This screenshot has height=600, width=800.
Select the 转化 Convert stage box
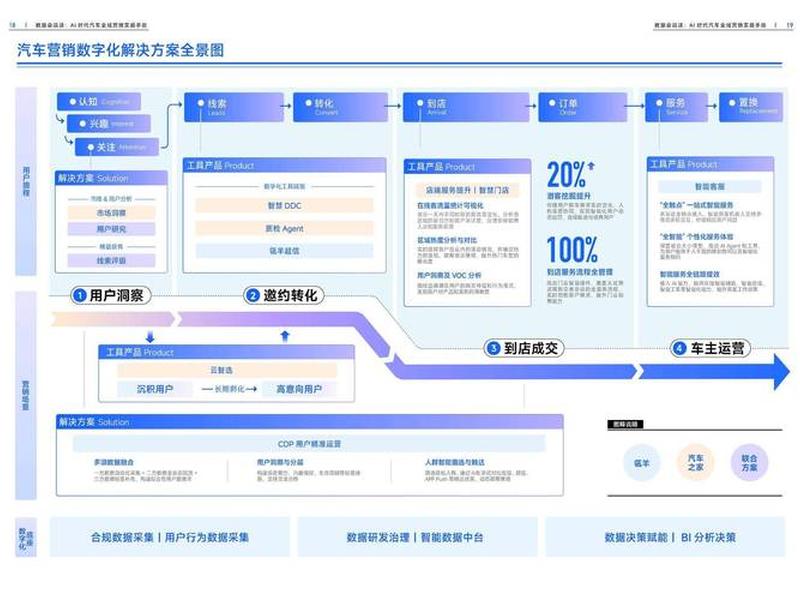click(x=340, y=107)
